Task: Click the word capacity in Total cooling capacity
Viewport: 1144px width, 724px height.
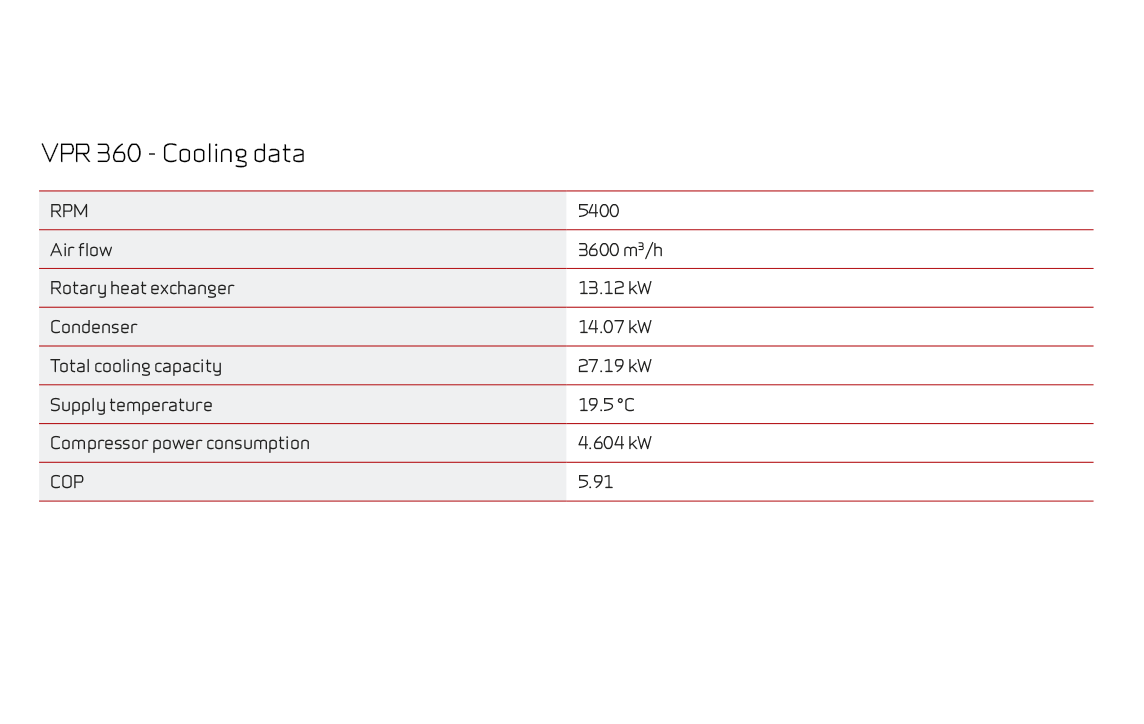Action: pos(188,367)
